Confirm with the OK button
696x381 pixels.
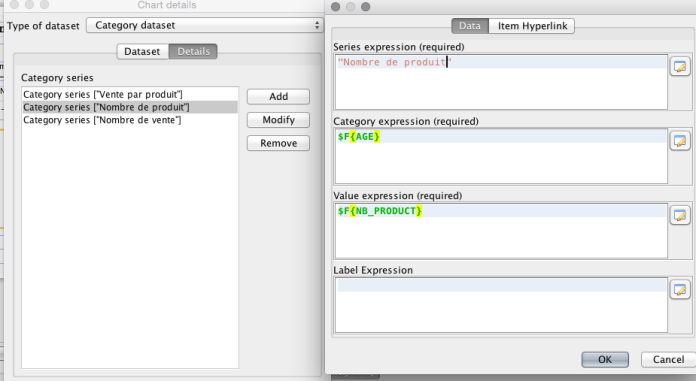pyautogui.click(x=605, y=359)
